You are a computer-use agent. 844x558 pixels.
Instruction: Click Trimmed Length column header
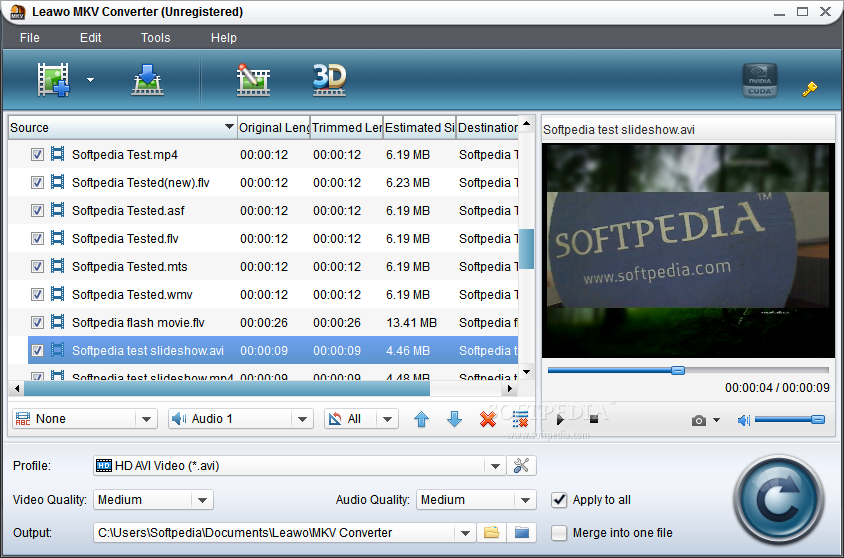347,128
